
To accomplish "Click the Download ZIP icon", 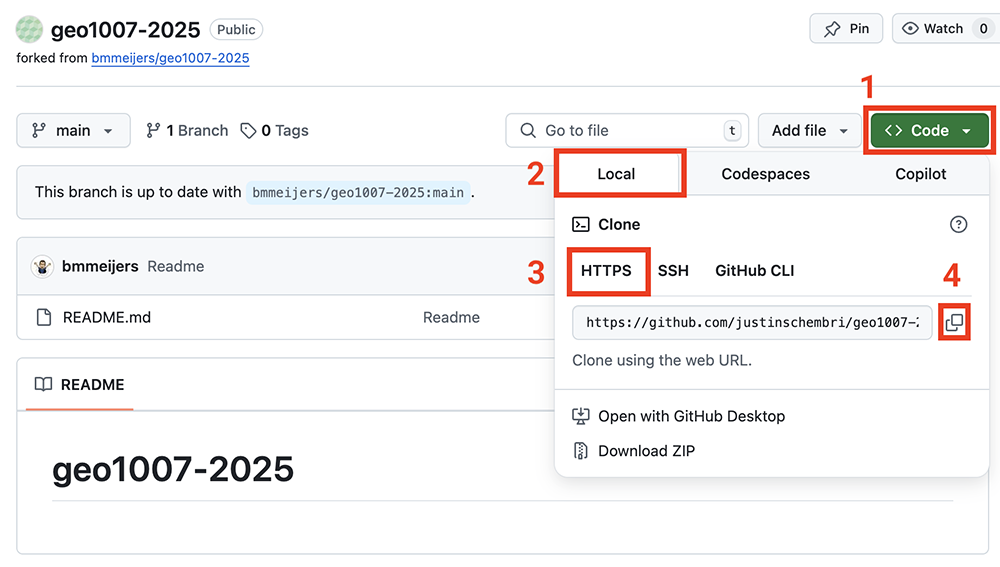I will tap(581, 451).
